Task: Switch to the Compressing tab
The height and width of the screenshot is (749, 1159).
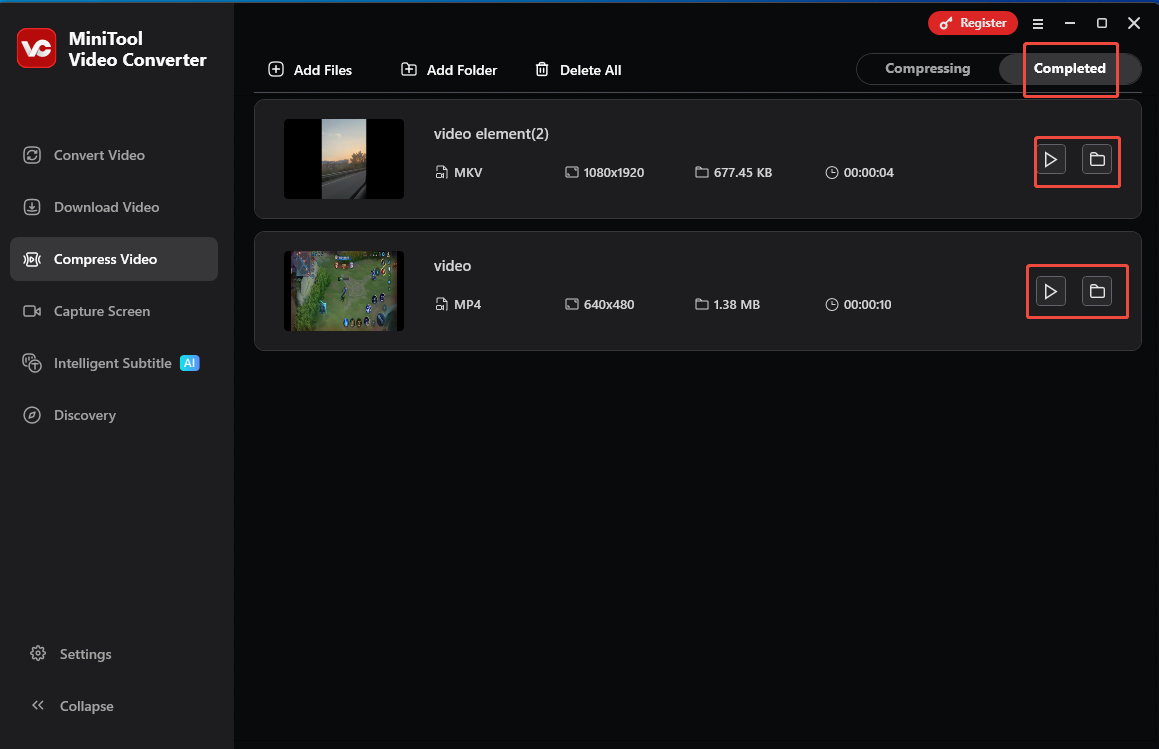Action: pyautogui.click(x=928, y=69)
